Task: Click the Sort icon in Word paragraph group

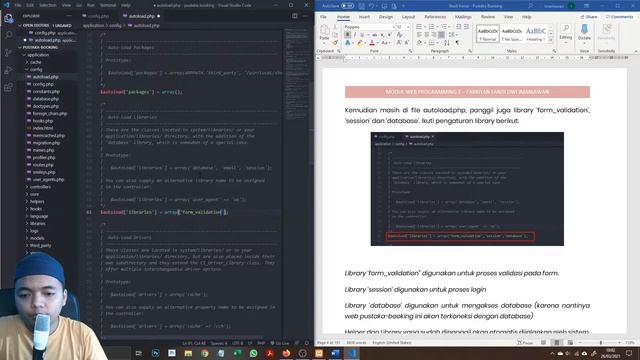Action: click(447, 42)
